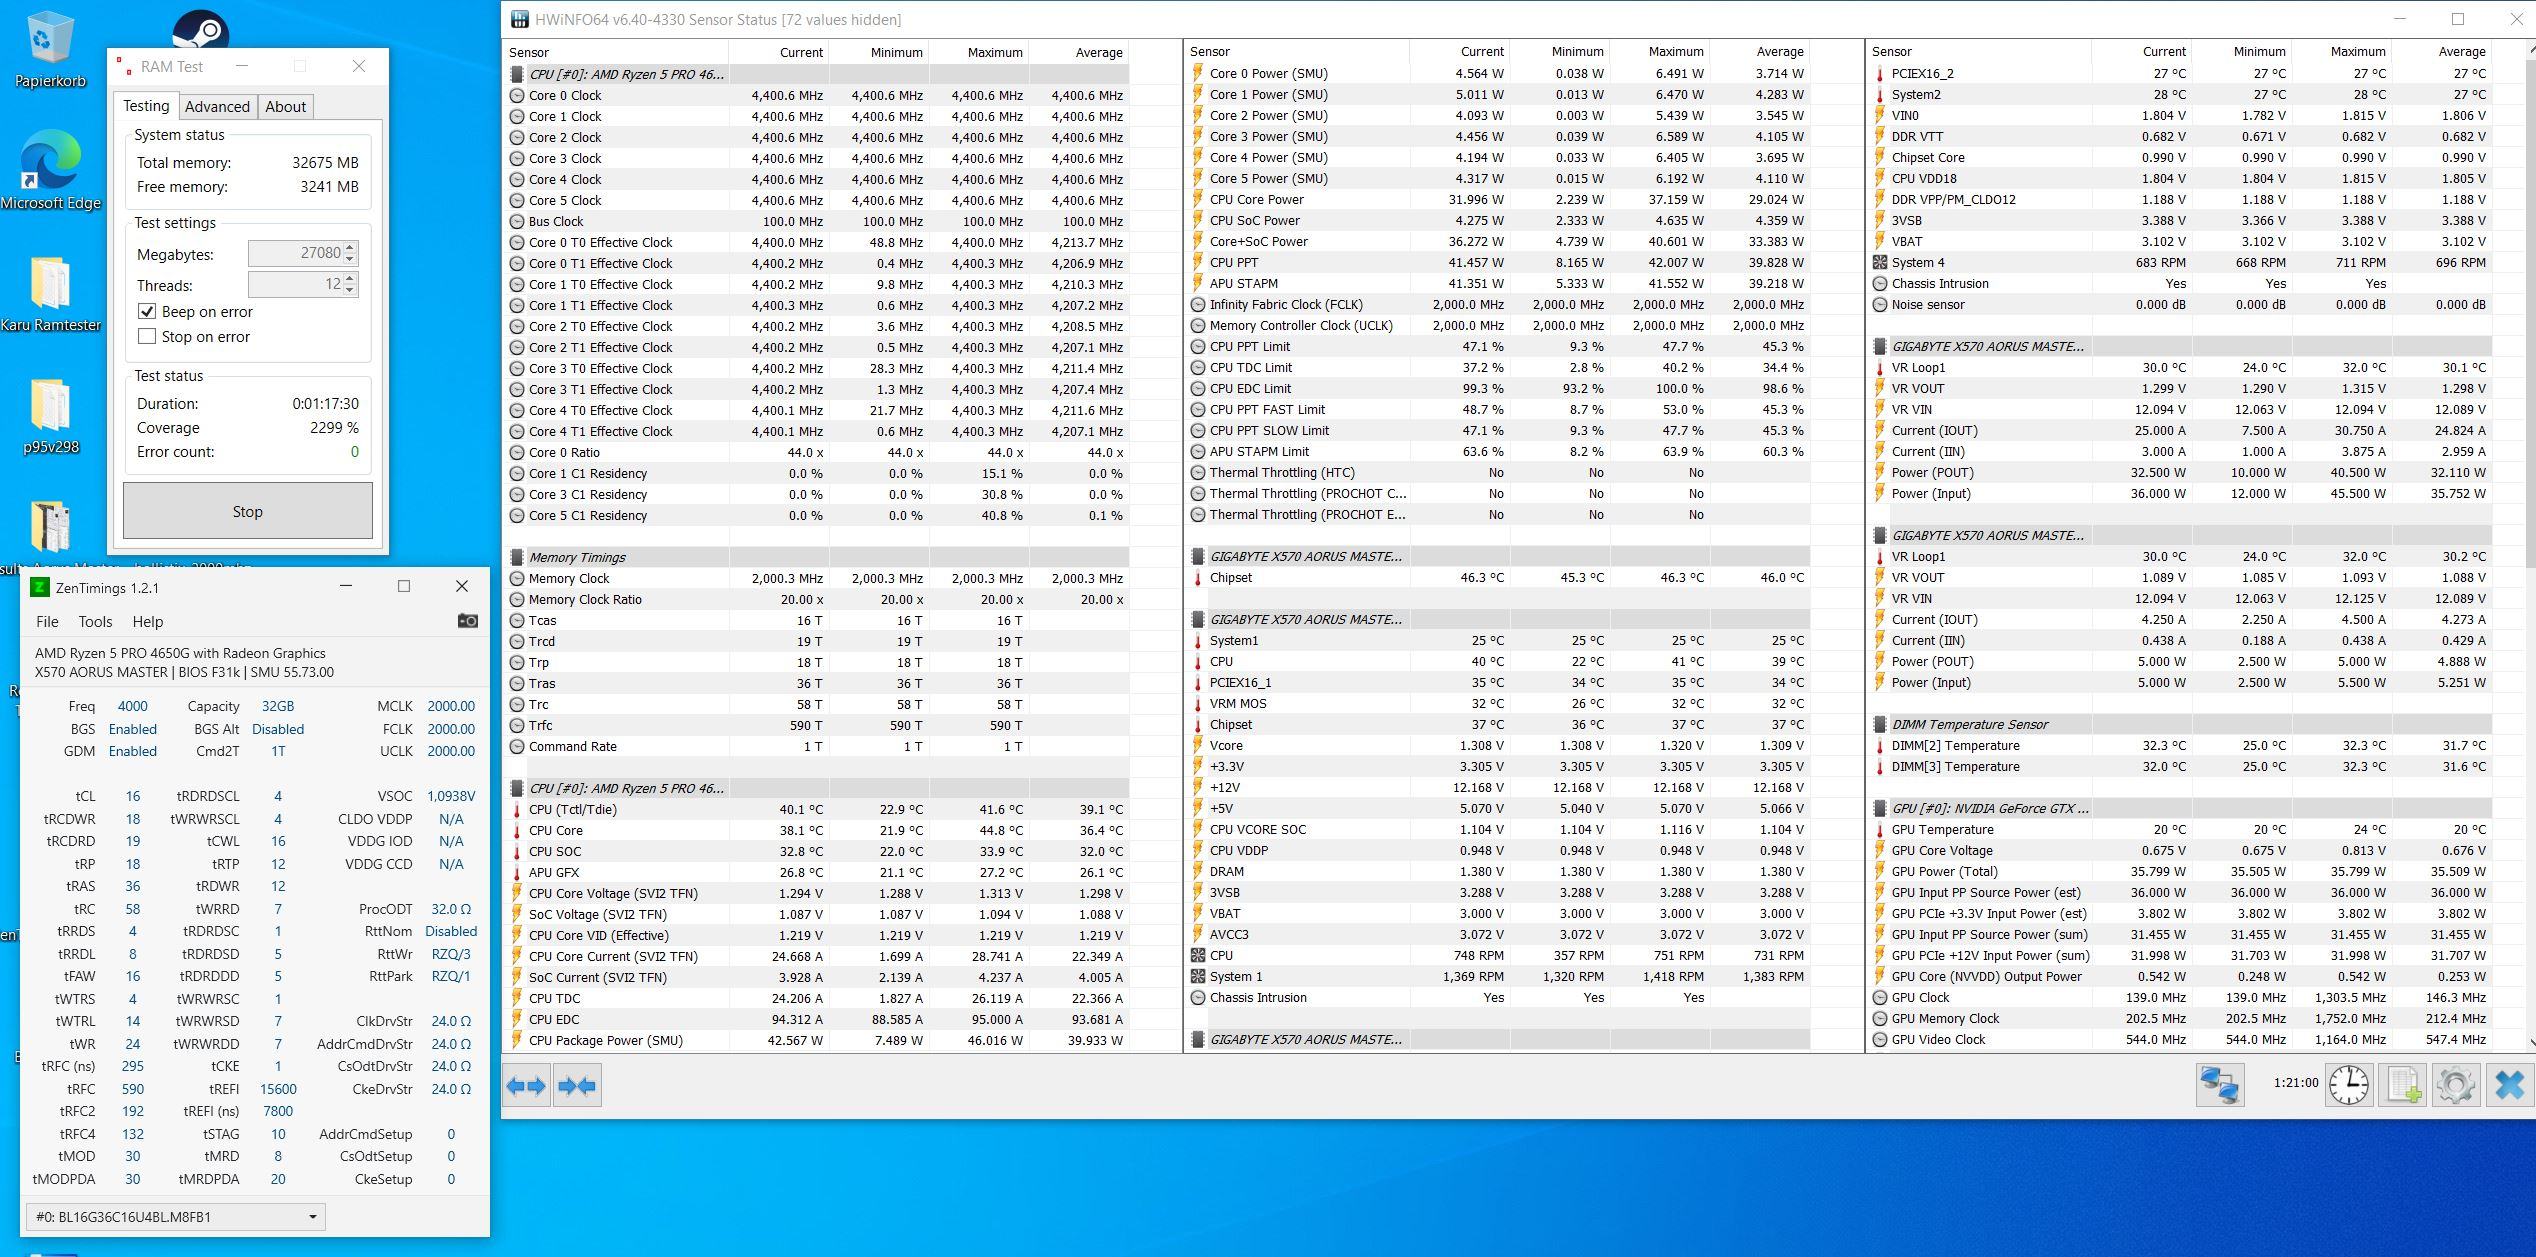
Task: Select GPU Memory Clock row
Action: pyautogui.click(x=2180, y=1018)
